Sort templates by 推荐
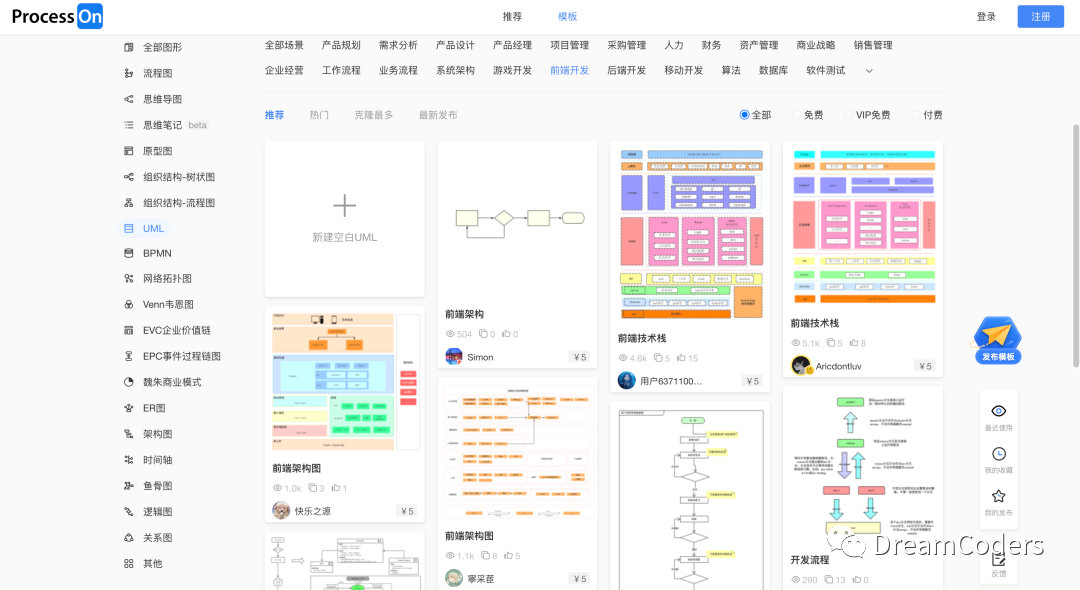Viewport: 1080px width, 590px height. coord(274,115)
